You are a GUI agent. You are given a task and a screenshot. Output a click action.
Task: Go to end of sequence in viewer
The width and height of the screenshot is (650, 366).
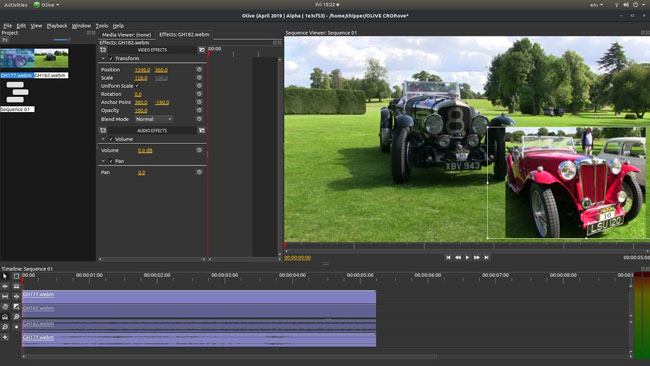click(x=487, y=257)
